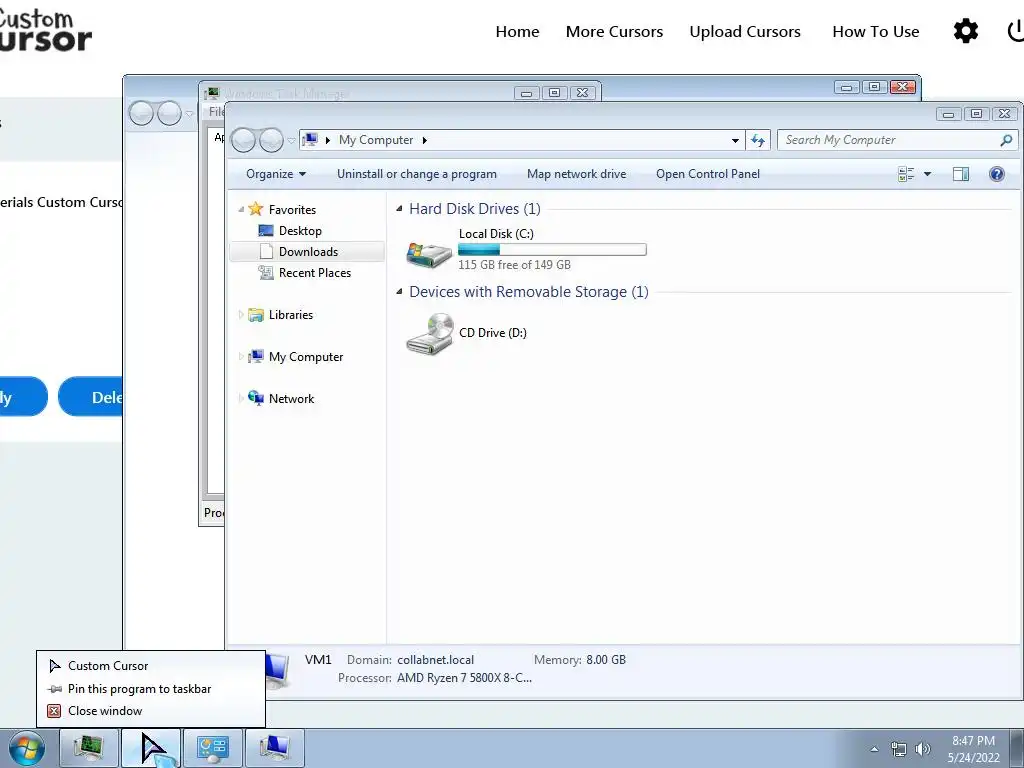This screenshot has width=1024, height=768.
Task: Click the back button in the rear Explorer window
Action: point(141,114)
